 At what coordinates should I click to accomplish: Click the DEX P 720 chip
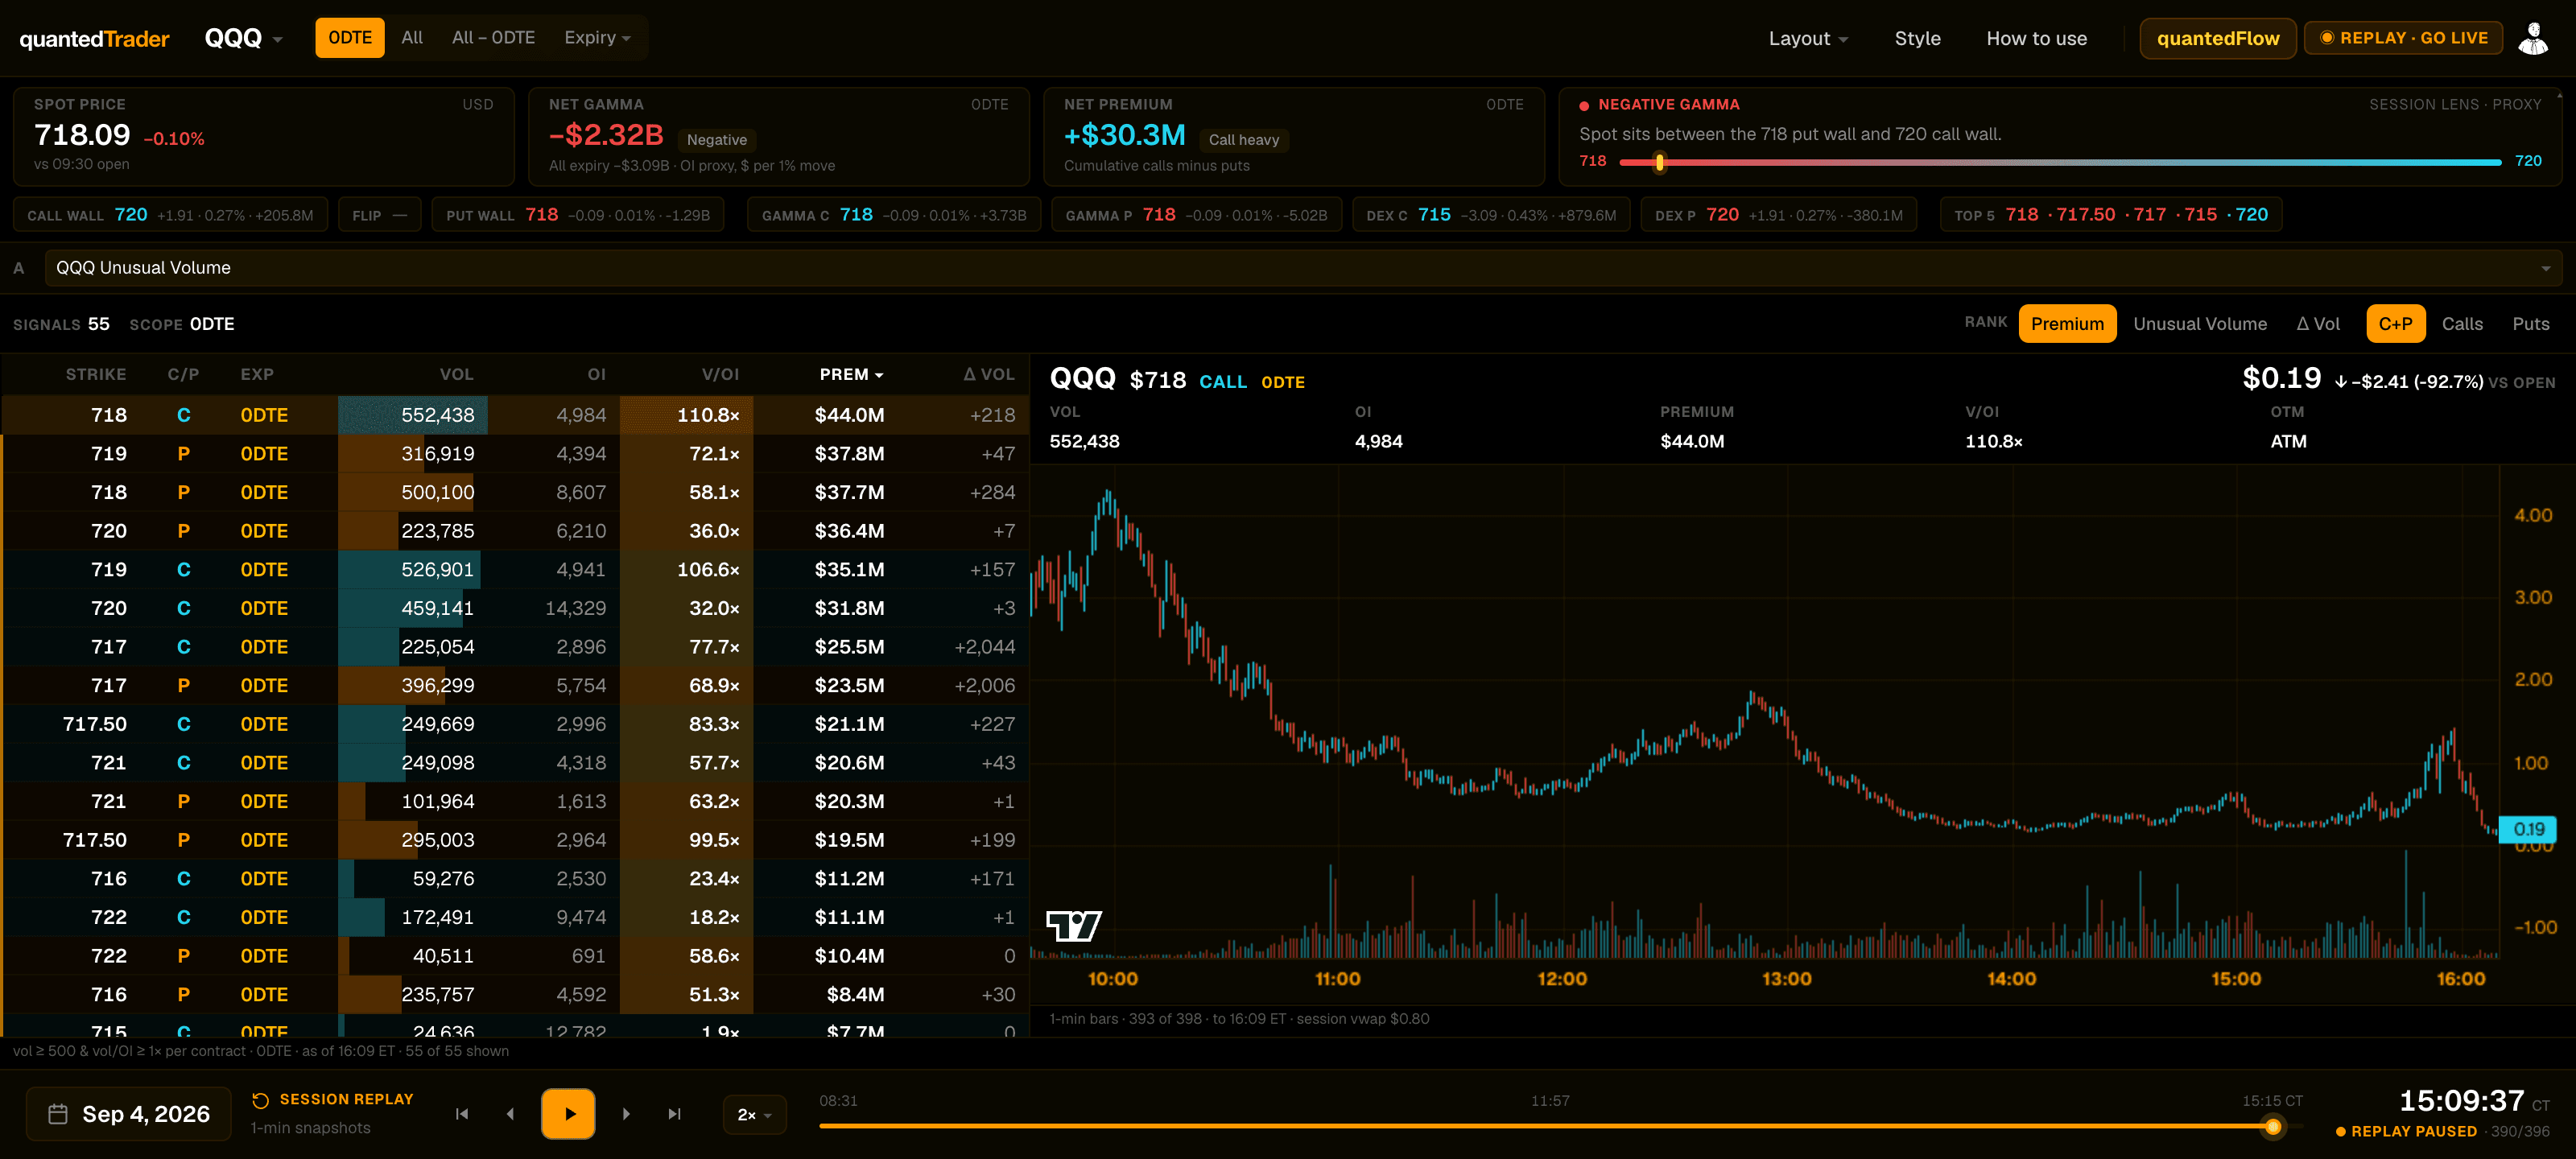pos(1778,215)
